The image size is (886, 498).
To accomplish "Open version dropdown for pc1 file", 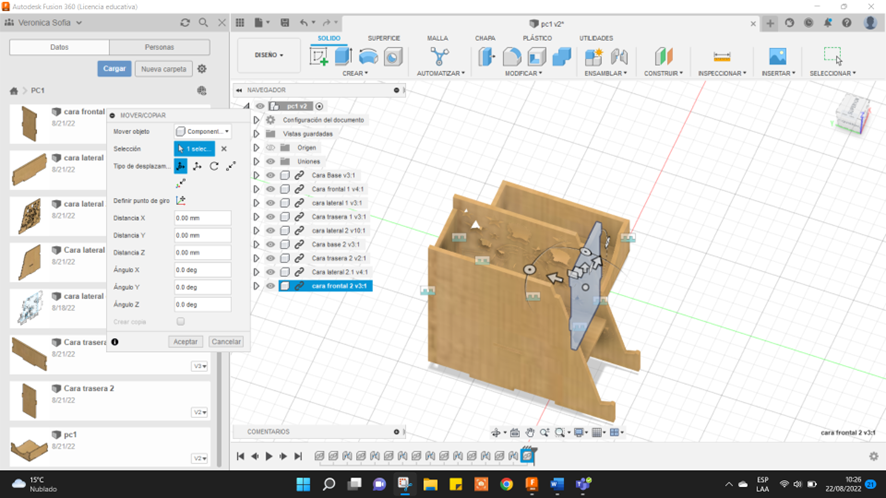I will (200, 458).
